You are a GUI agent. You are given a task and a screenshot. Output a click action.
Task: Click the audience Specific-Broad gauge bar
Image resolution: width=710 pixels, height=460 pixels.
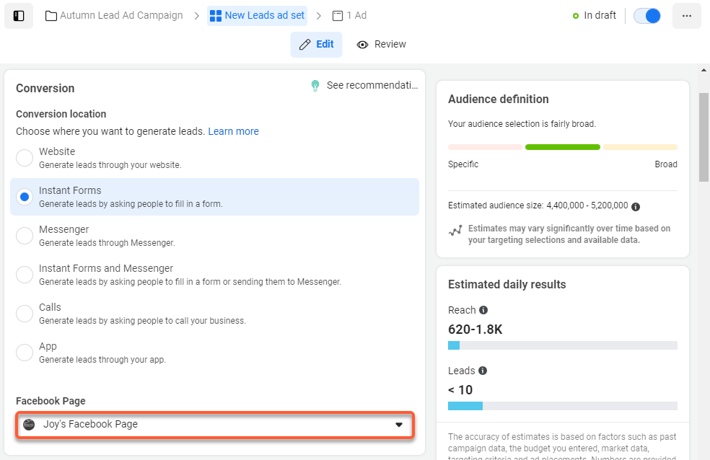[x=562, y=147]
